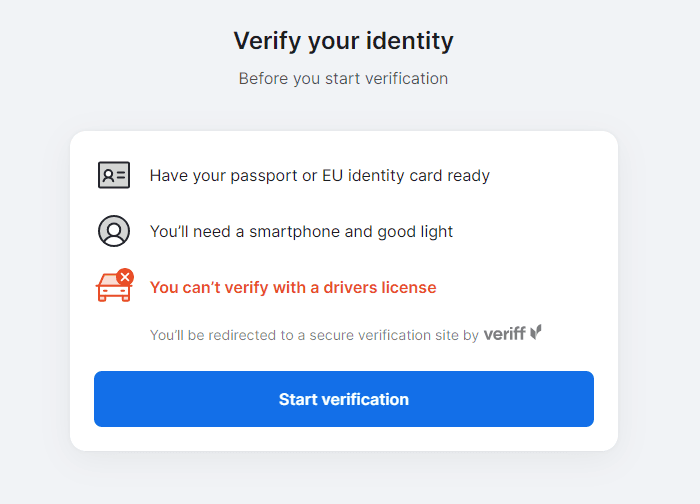
Task: Click the red car icon
Action: [x=112, y=288]
